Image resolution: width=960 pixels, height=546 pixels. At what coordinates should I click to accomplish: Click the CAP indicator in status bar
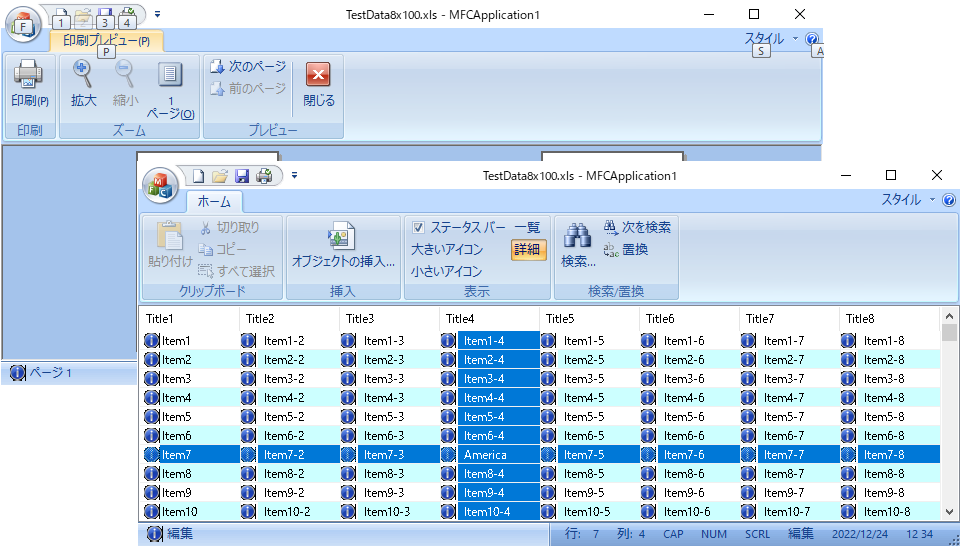point(673,534)
